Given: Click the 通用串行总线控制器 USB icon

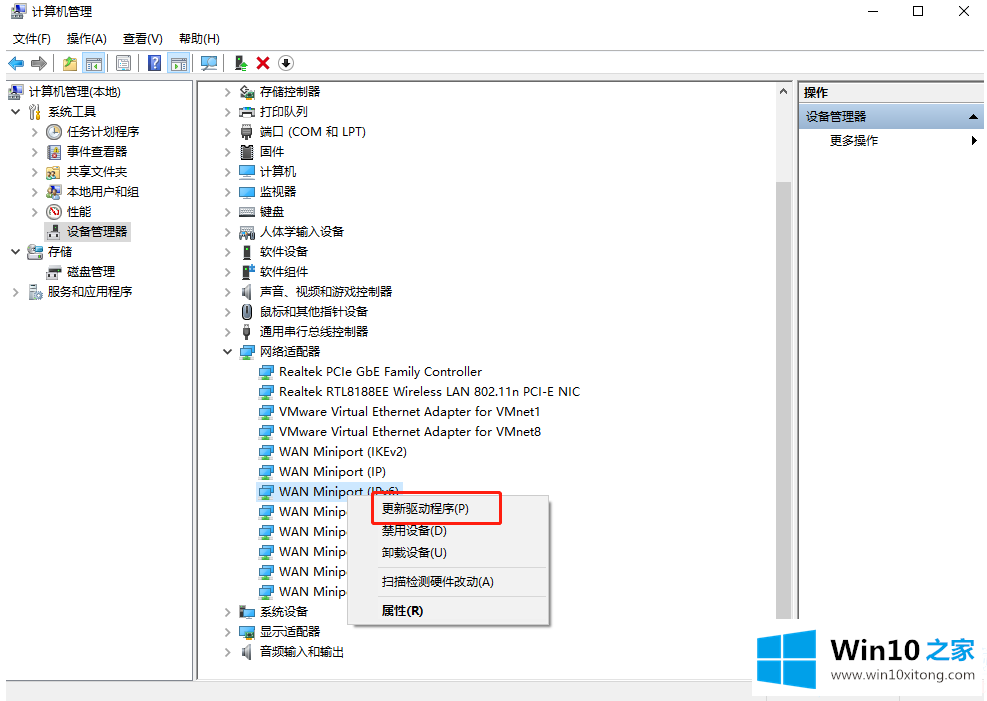Looking at the screenshot, I should point(247,332).
